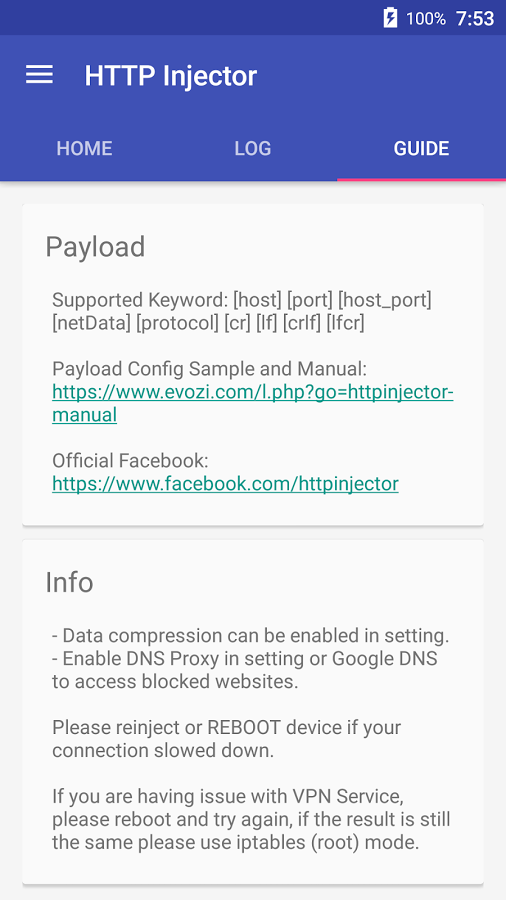Tap the 100% battery percentage text
Image resolution: width=506 pixels, height=900 pixels.
coord(426,19)
